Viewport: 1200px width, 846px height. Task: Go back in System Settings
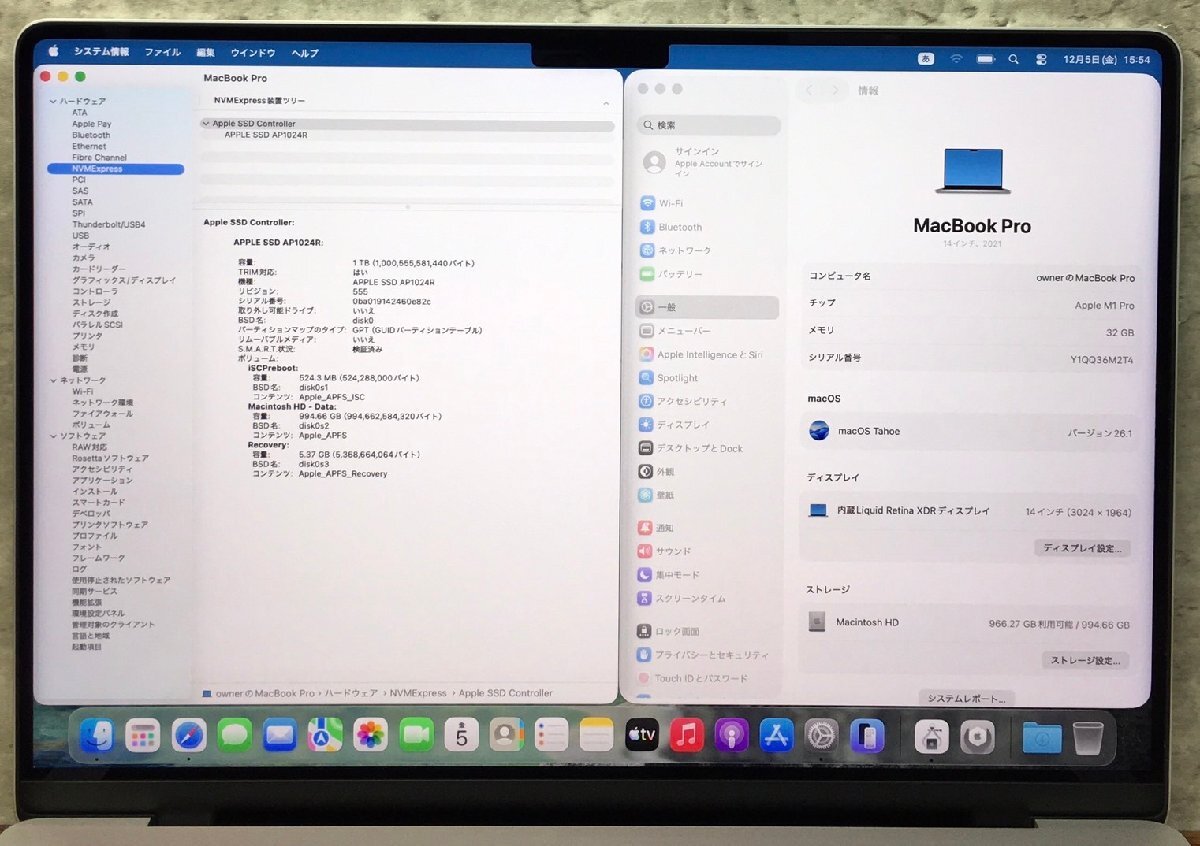pos(809,91)
